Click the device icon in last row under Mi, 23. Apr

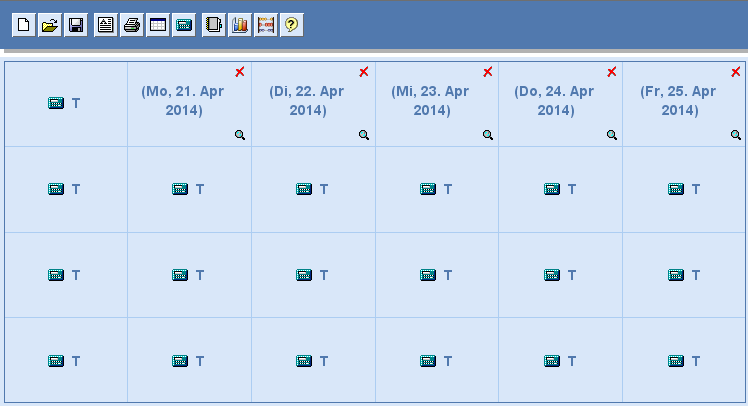pyautogui.click(x=428, y=361)
